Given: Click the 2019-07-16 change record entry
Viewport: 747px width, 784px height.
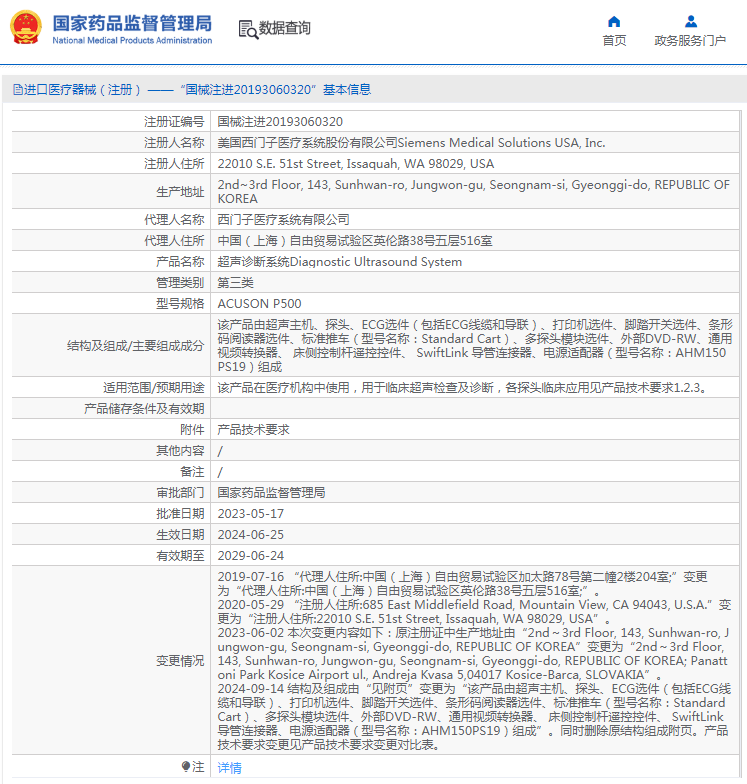Looking at the screenshot, I should (x=462, y=584).
